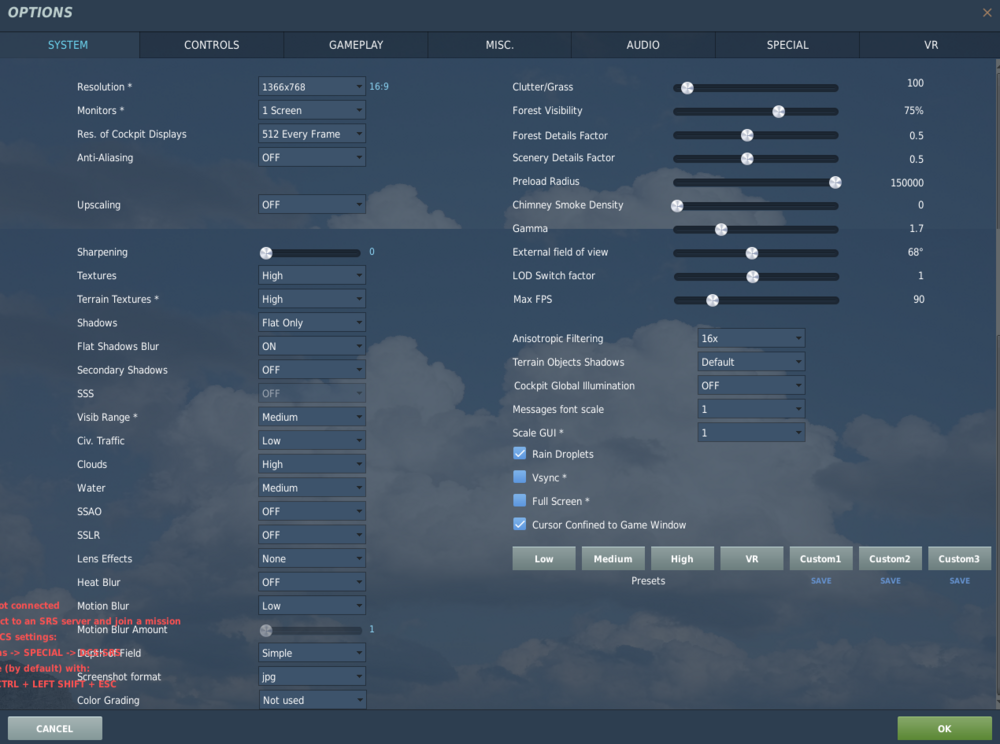The height and width of the screenshot is (744, 1000).
Task: Open the SSLR dropdown
Action: [x=312, y=535]
